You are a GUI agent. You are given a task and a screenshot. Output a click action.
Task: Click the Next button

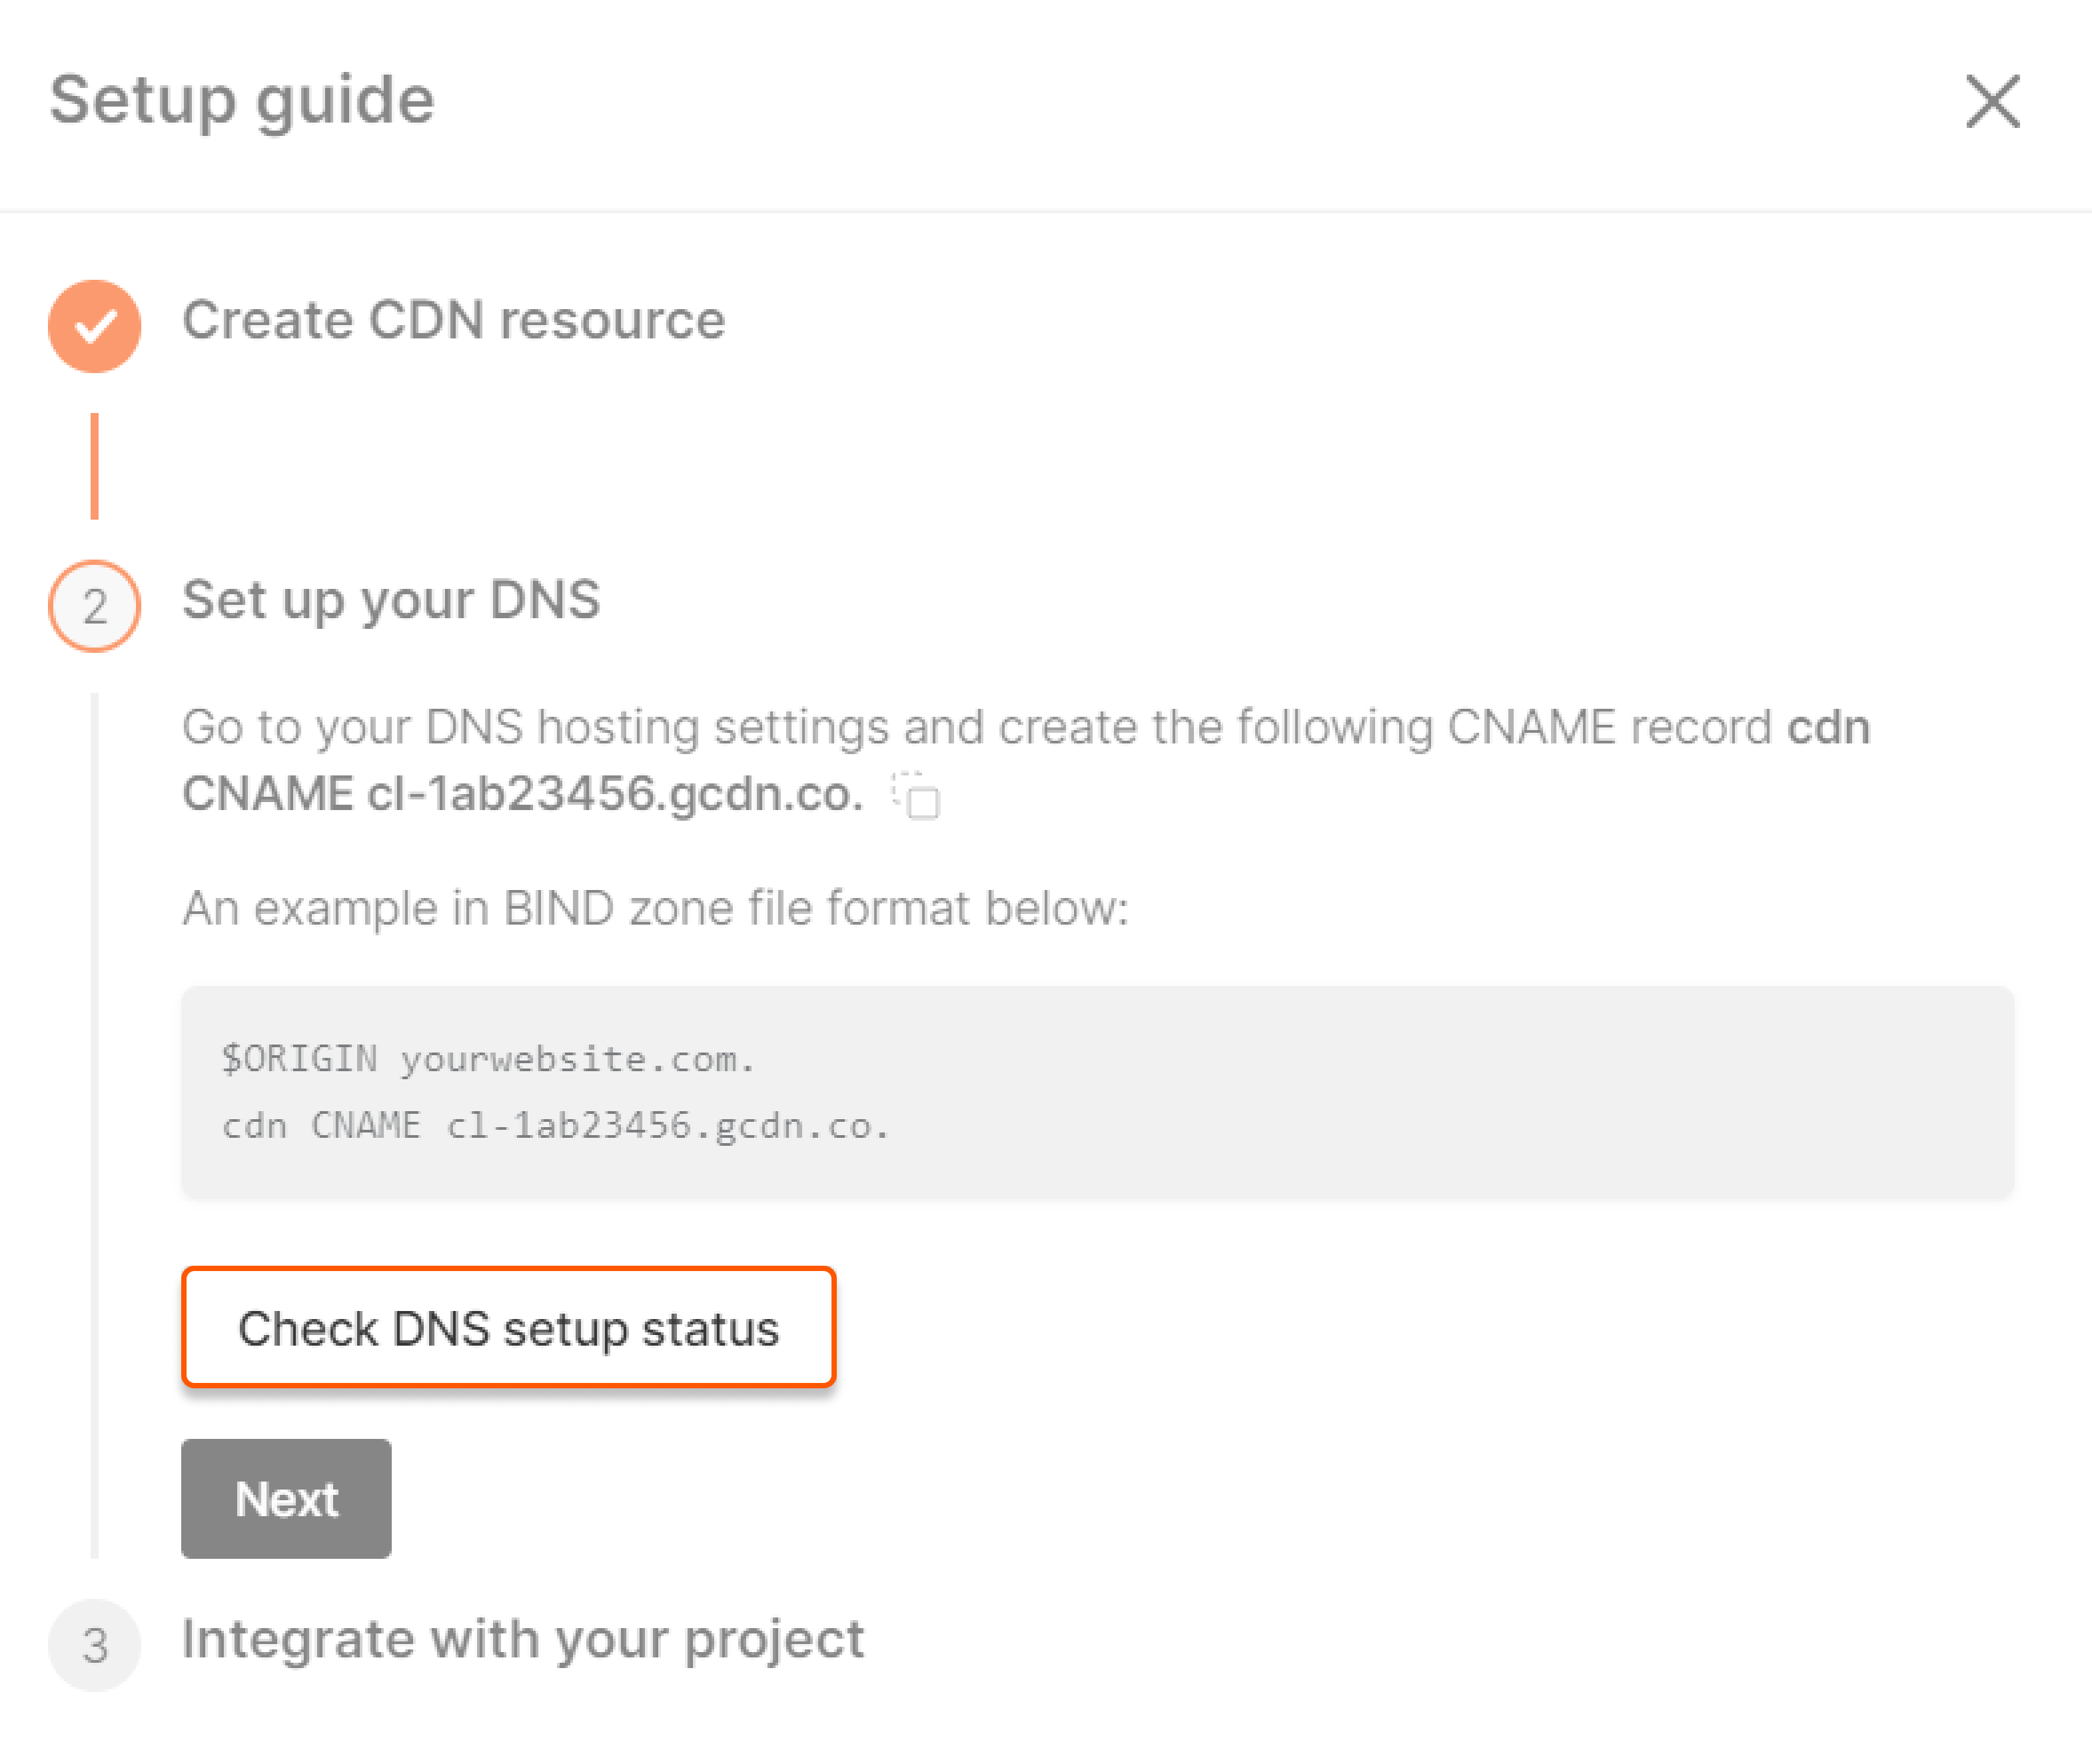coord(285,1498)
